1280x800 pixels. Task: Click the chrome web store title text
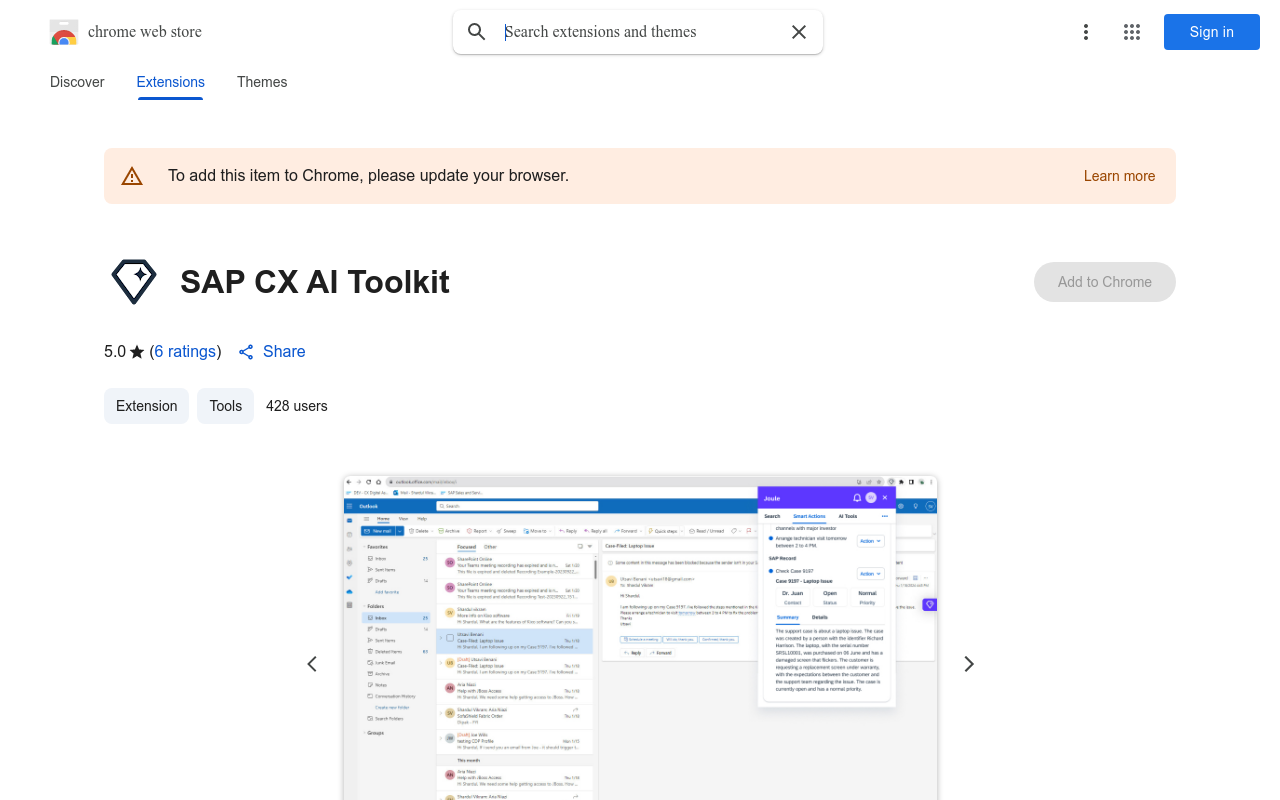(x=145, y=32)
